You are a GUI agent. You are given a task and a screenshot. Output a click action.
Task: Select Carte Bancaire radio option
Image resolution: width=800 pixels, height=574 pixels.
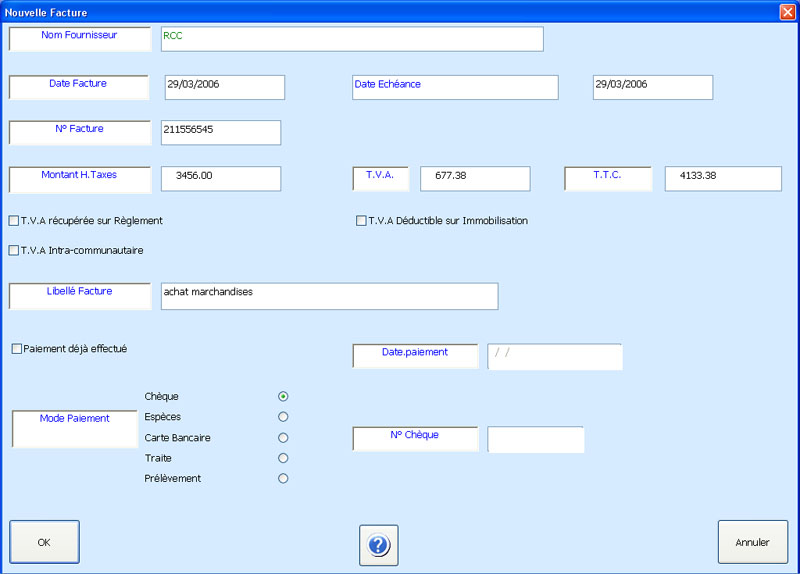(x=283, y=438)
